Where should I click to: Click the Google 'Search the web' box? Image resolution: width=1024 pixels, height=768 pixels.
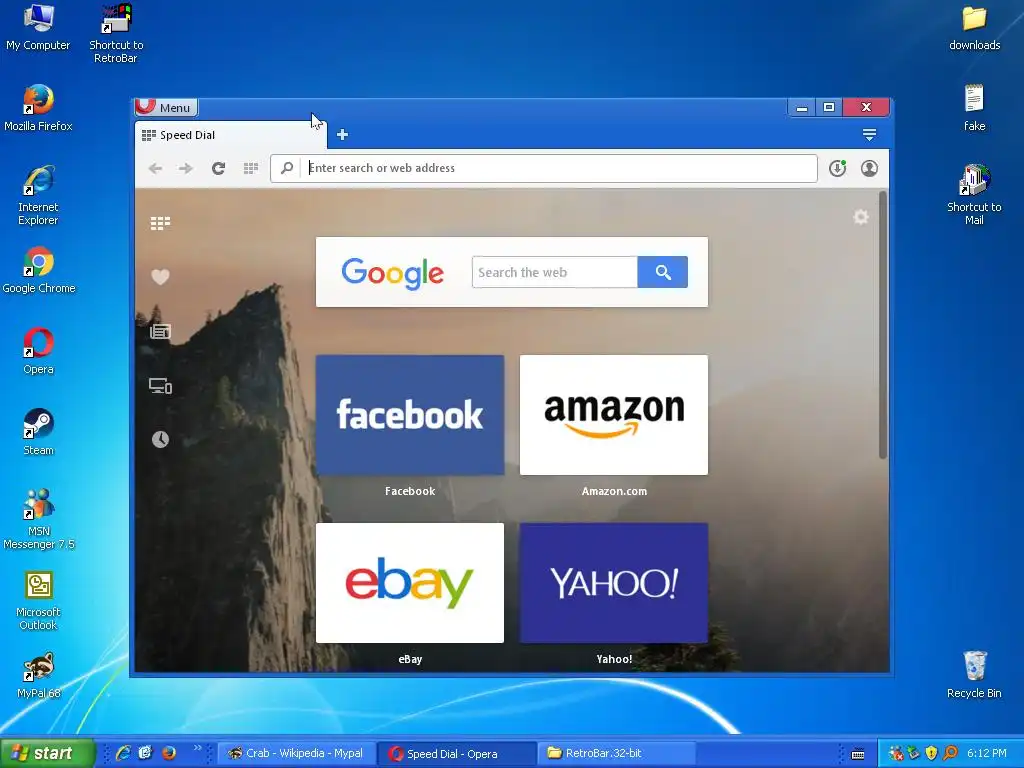(554, 272)
